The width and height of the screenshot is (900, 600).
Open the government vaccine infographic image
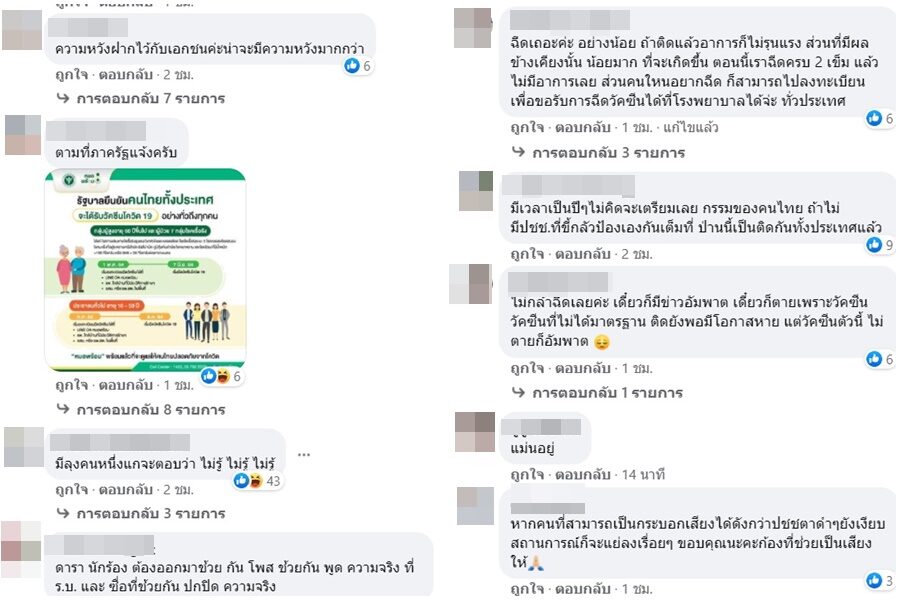click(145, 269)
